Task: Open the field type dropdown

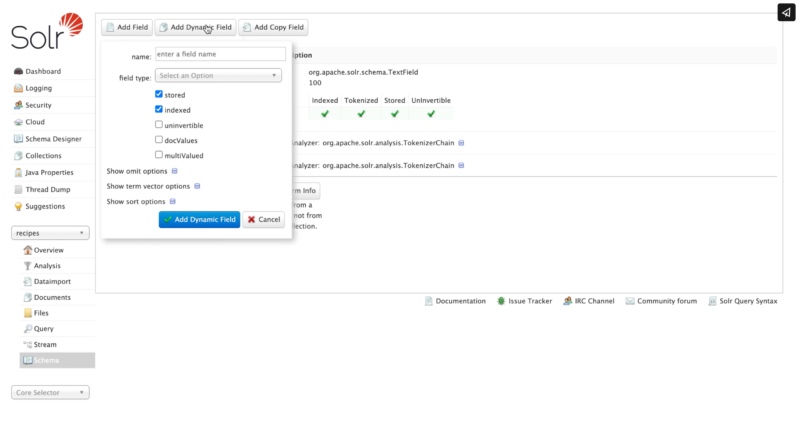Action: tap(218, 76)
